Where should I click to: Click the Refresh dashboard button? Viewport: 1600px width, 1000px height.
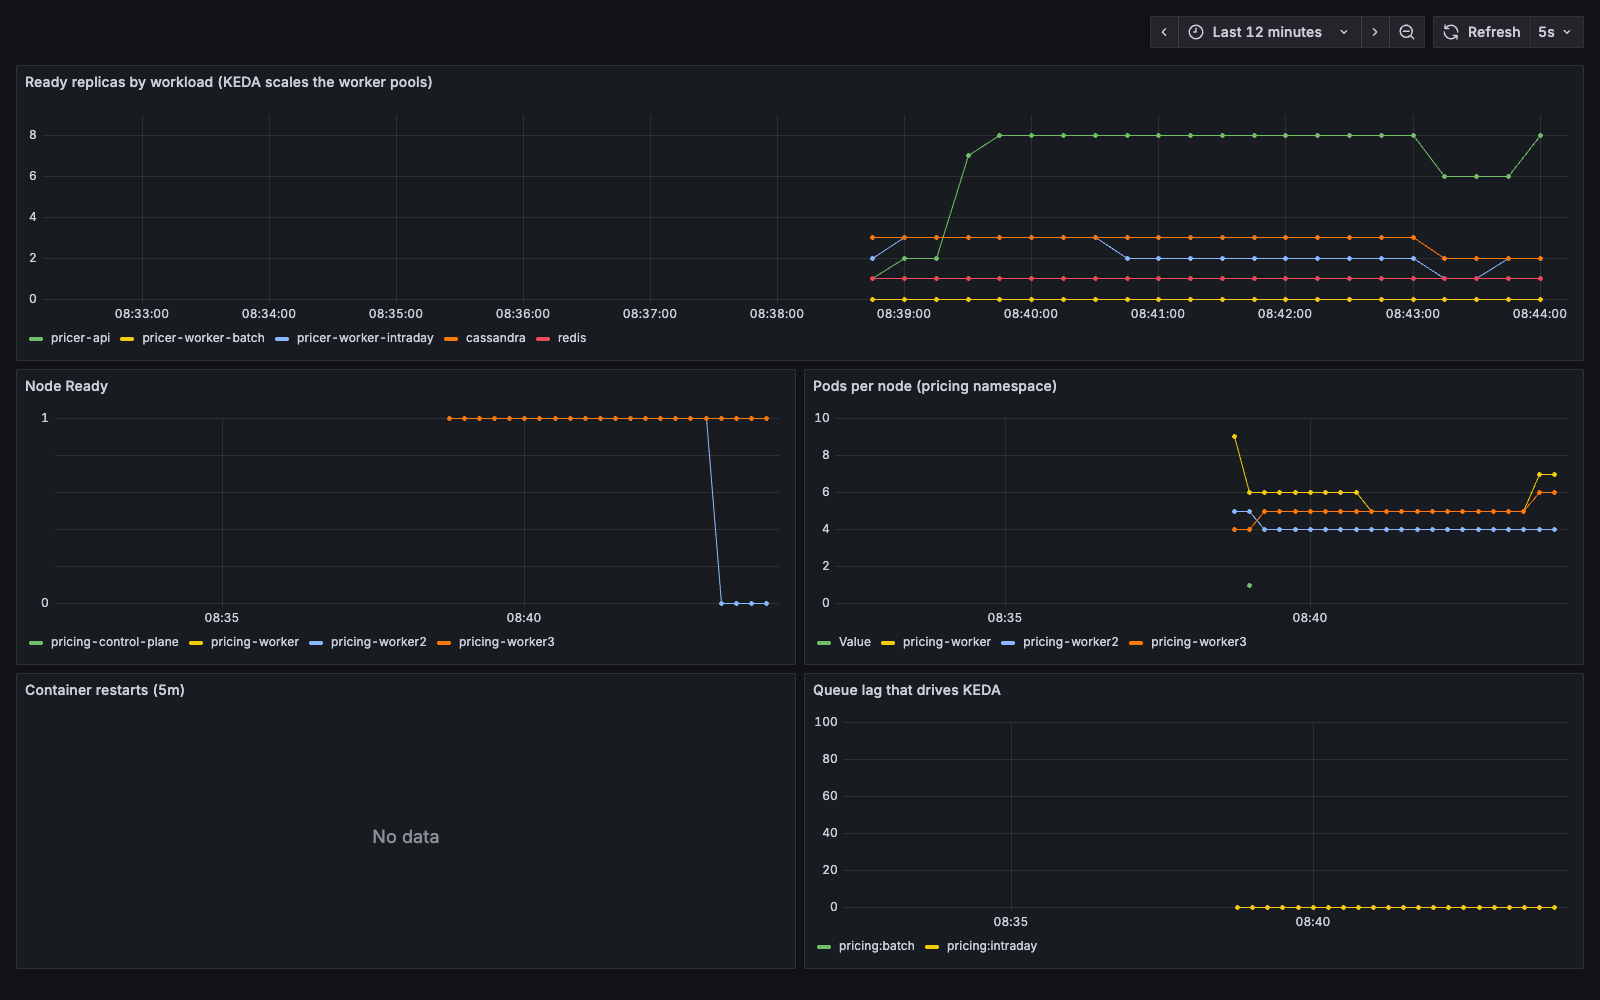click(x=1482, y=32)
